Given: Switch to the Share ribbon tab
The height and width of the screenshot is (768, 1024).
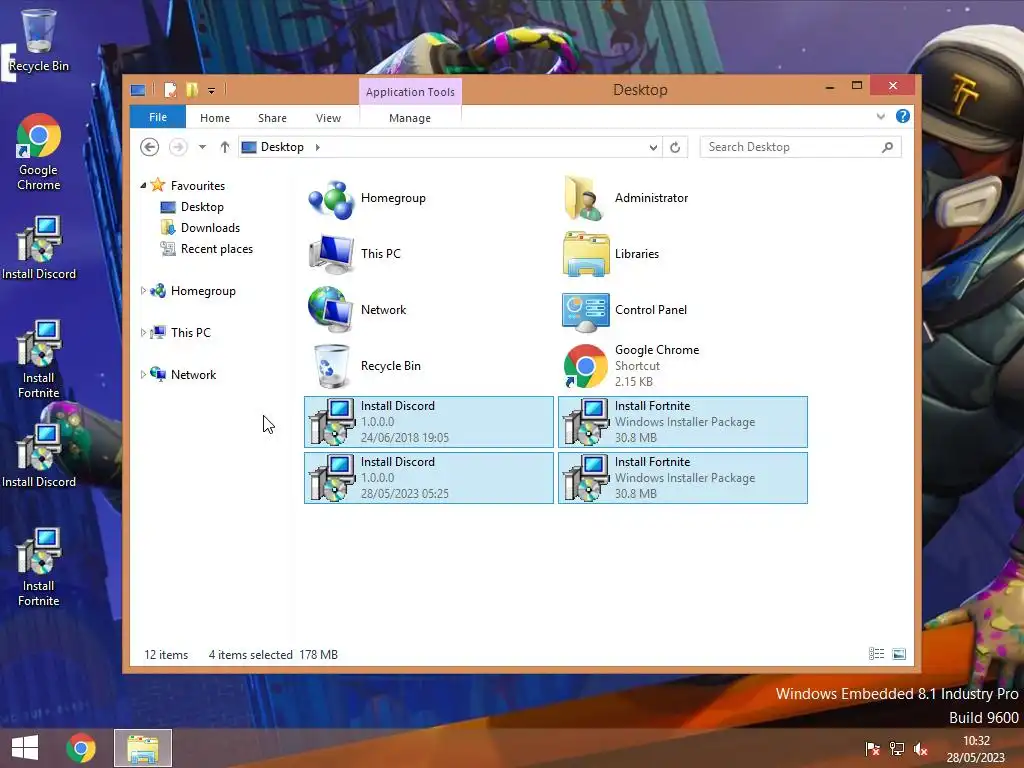Looking at the screenshot, I should click(x=272, y=118).
